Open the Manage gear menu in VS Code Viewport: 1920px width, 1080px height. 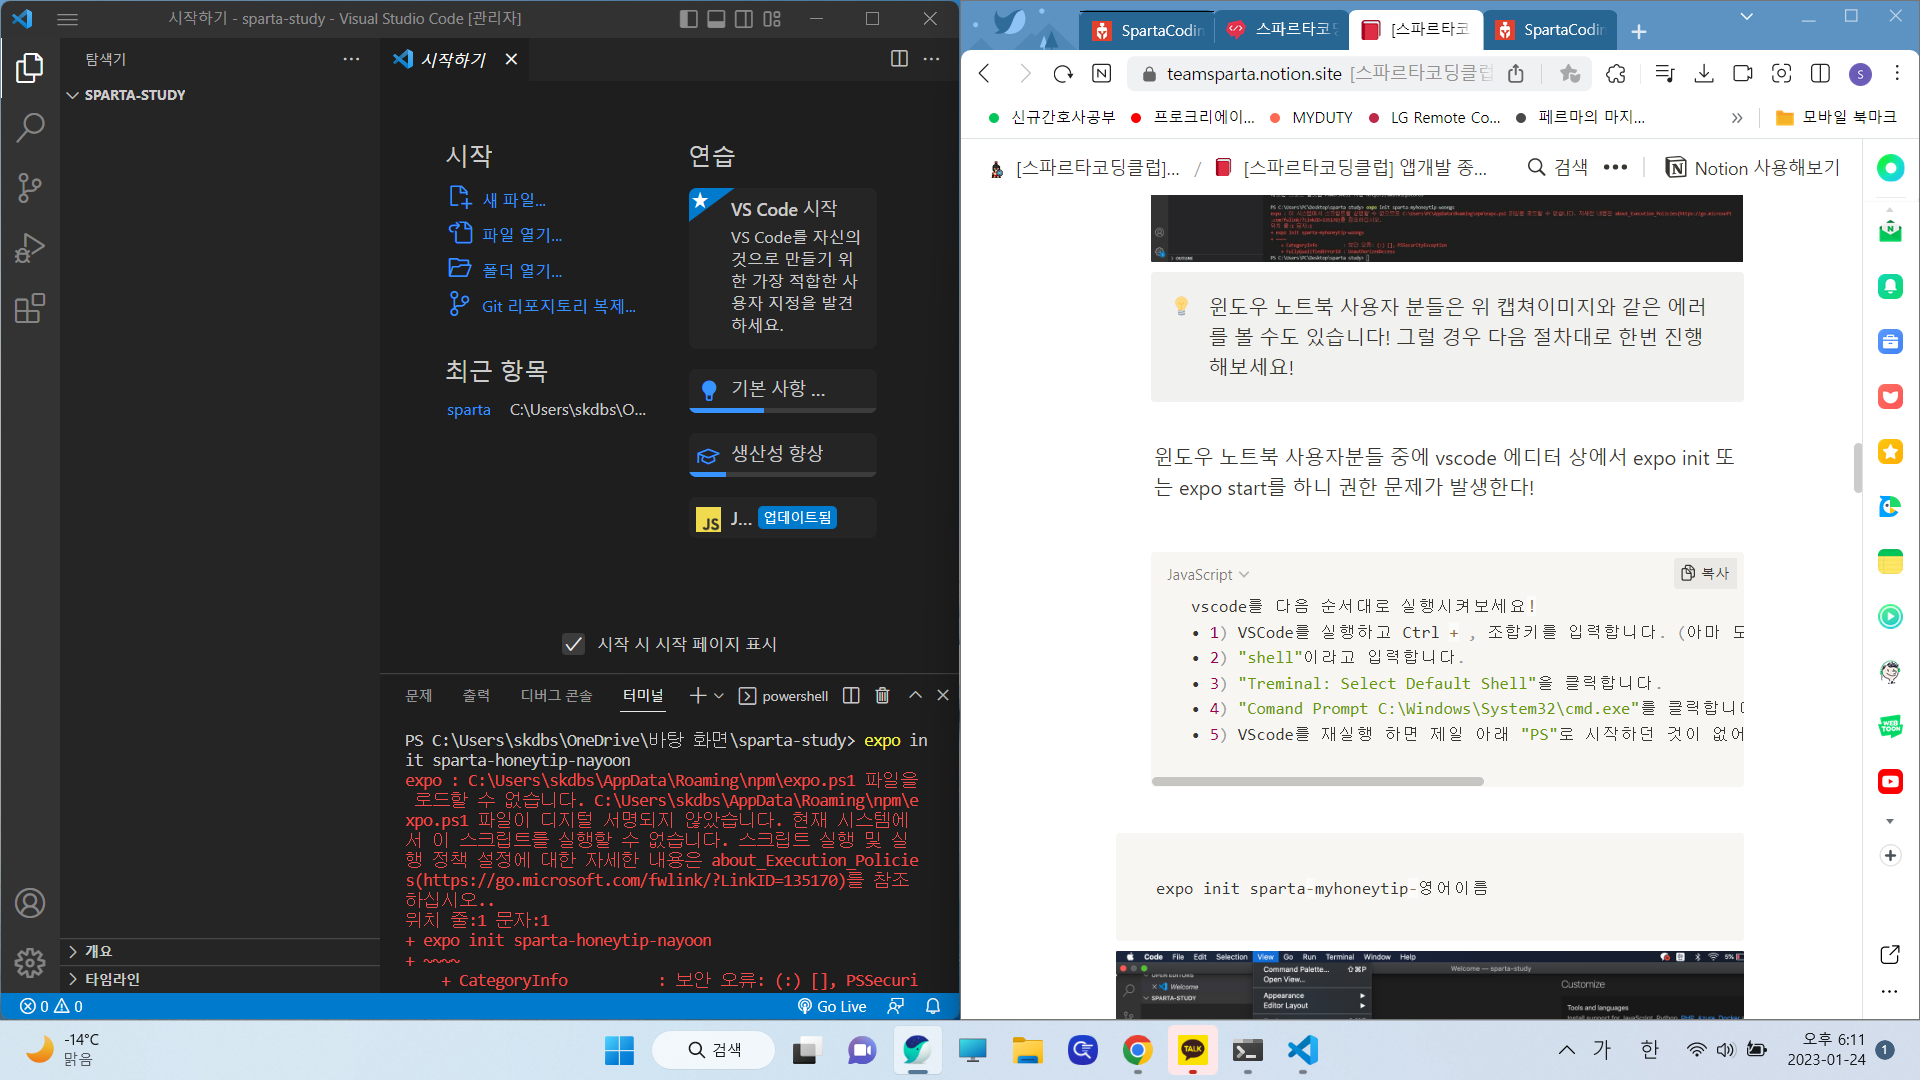coord(30,962)
